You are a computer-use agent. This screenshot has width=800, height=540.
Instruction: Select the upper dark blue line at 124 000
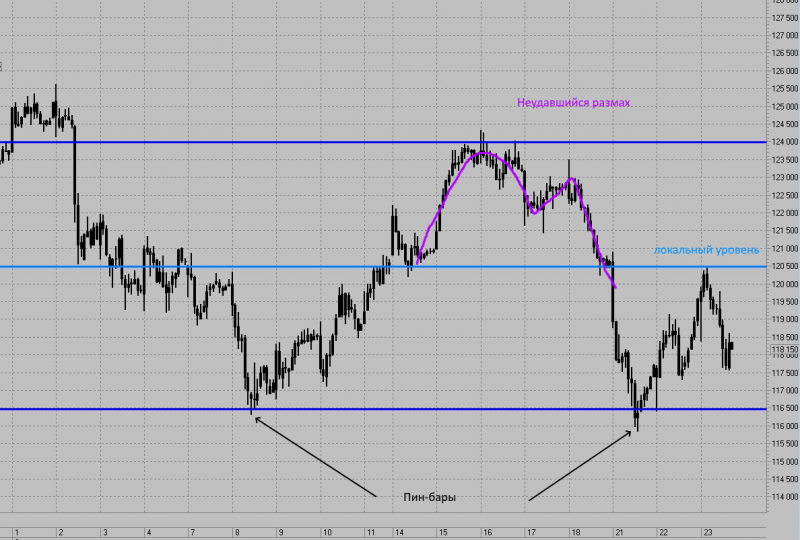(x=383, y=142)
